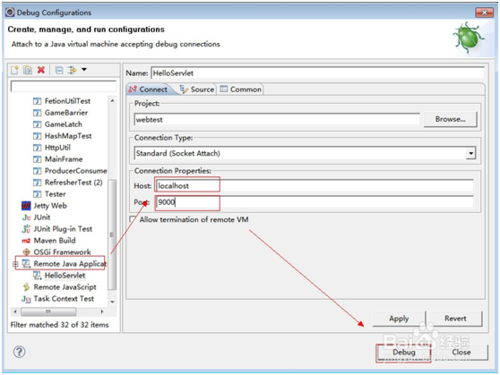Switch to the Connect tab

click(149, 89)
